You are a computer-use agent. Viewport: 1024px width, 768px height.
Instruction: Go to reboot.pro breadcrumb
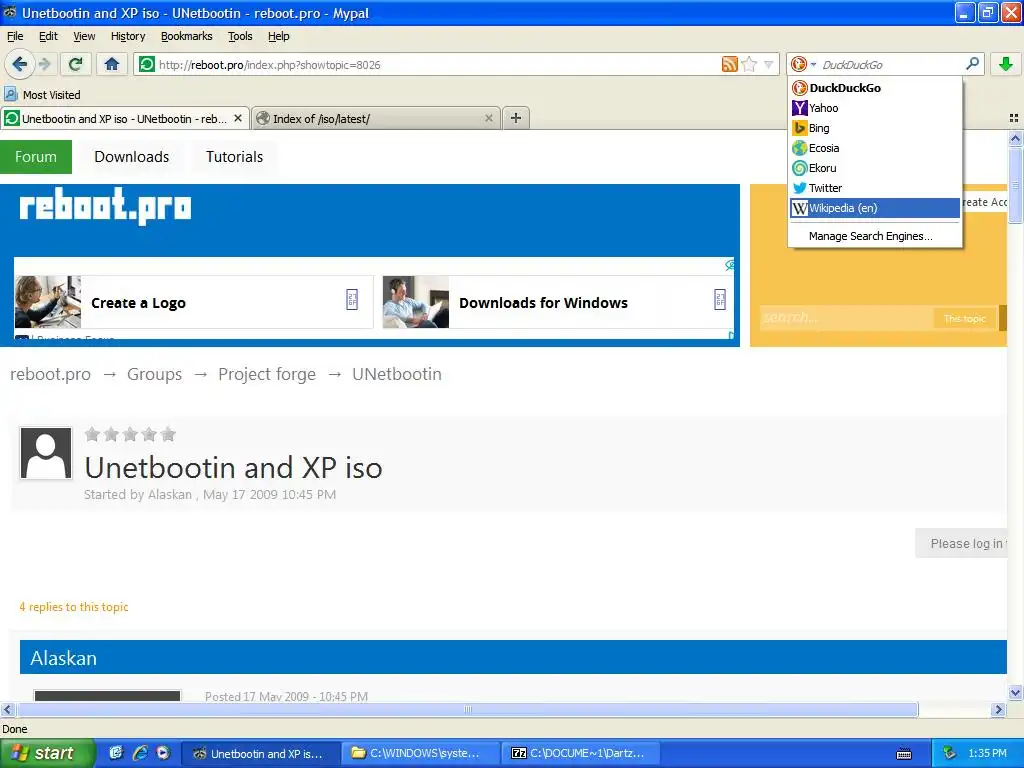(x=50, y=374)
